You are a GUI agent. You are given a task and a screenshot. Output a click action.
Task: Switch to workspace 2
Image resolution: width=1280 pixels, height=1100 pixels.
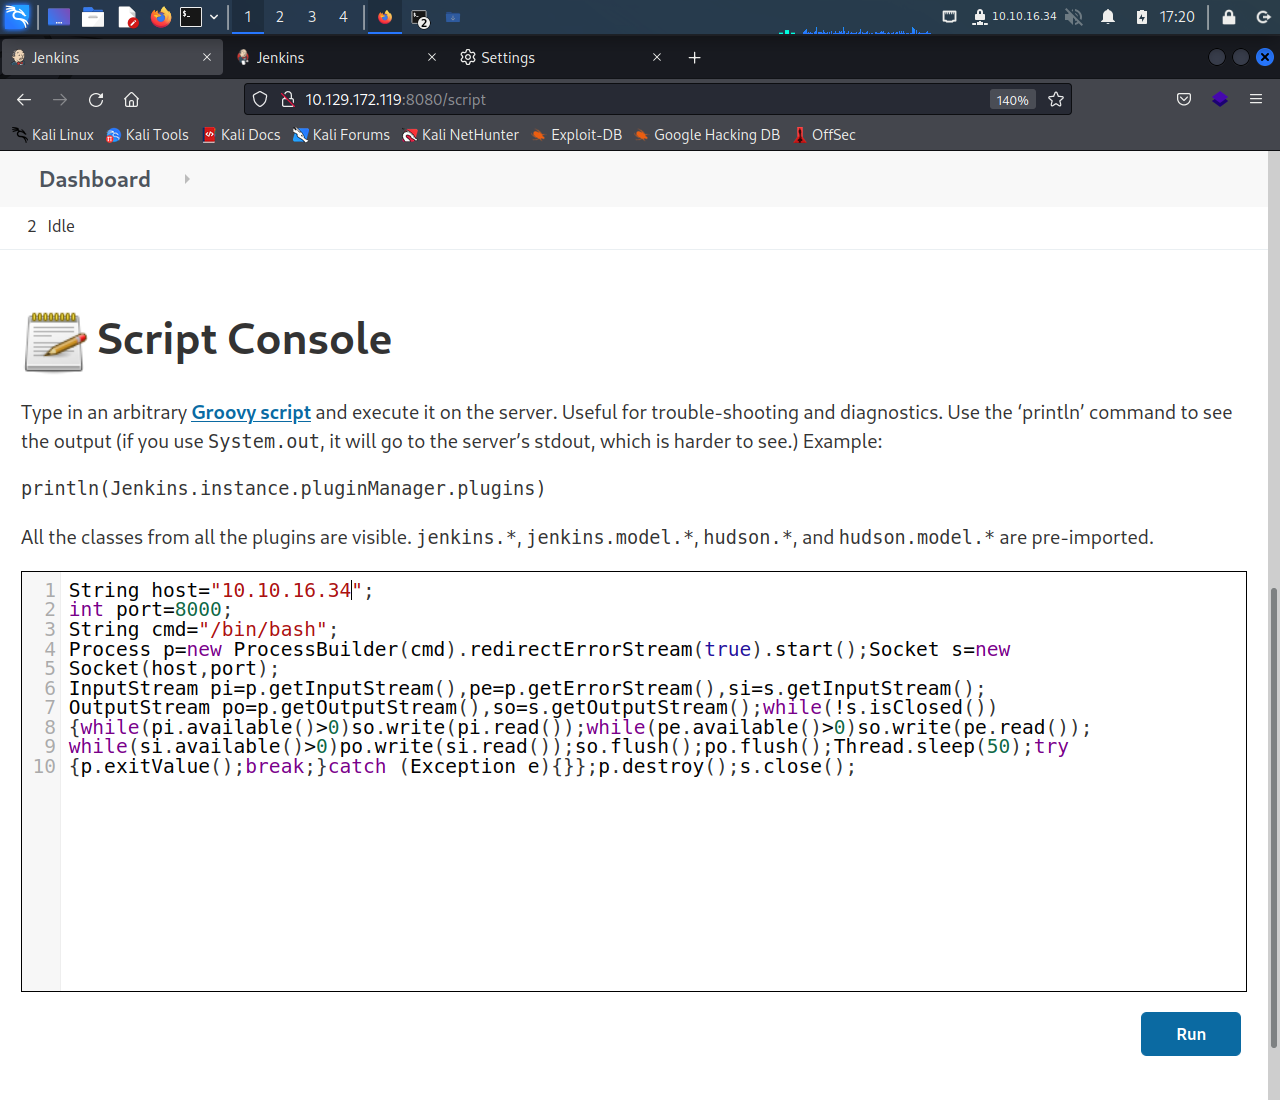point(280,17)
